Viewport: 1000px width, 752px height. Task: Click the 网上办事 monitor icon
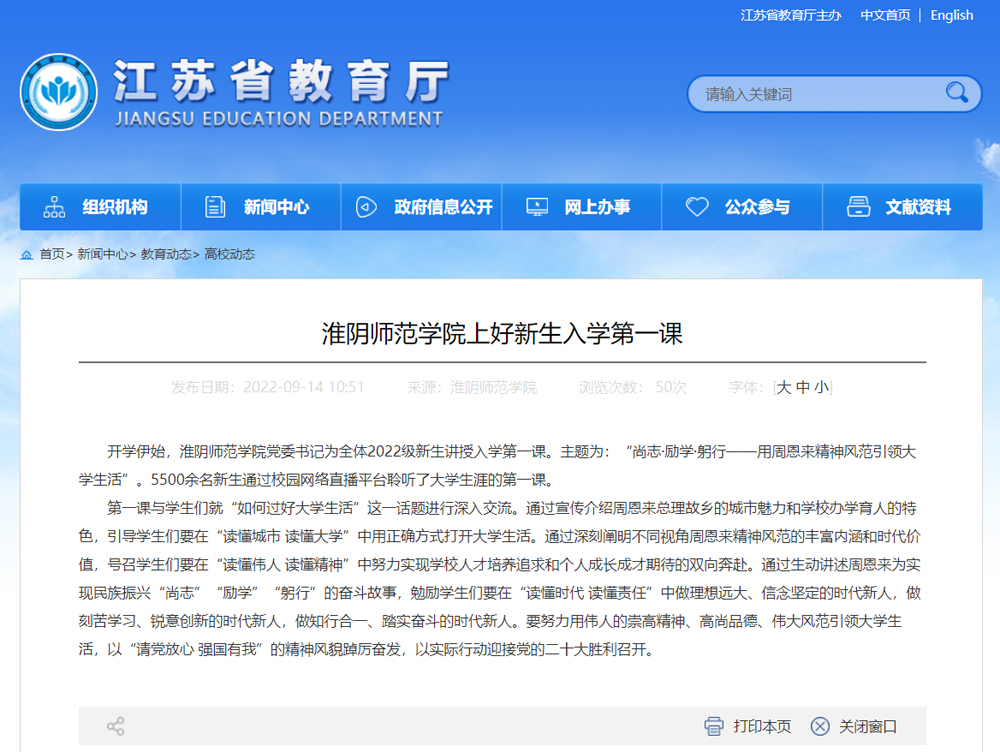(537, 207)
